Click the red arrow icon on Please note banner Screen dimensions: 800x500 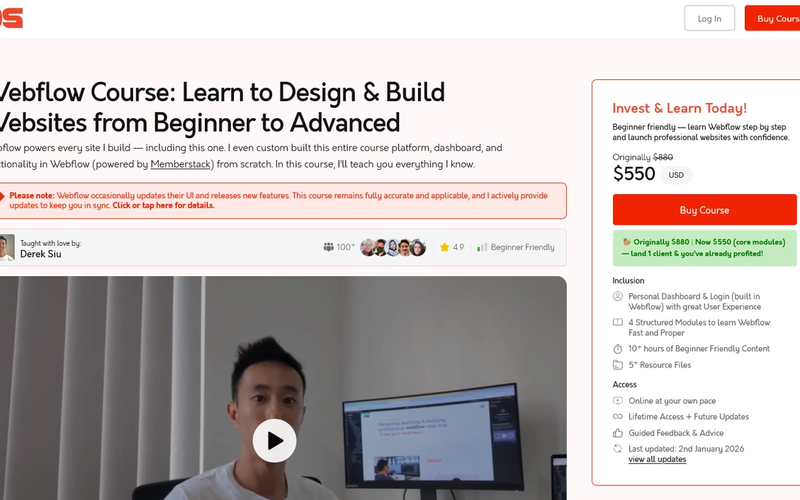2,196
